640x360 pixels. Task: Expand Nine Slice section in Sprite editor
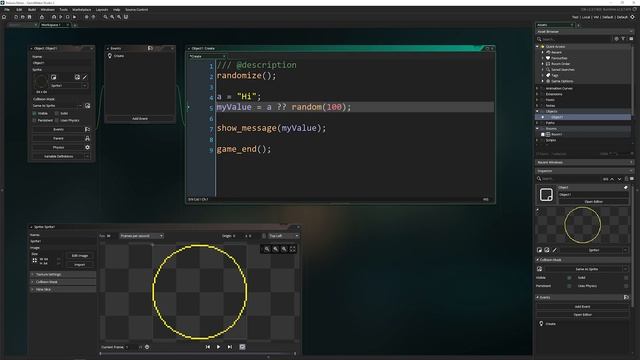pyautogui.click(x=63, y=289)
